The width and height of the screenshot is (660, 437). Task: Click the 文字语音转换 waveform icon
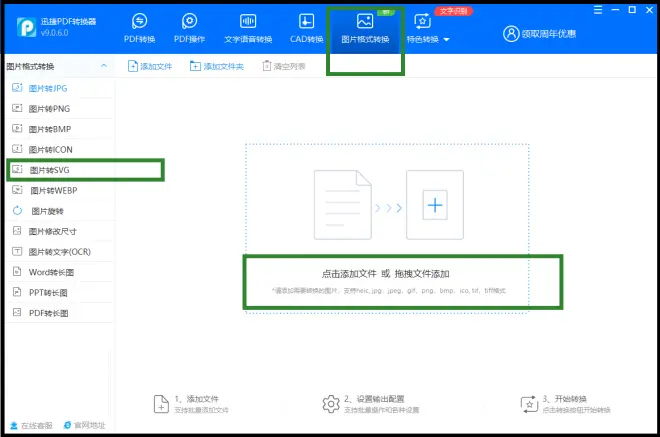(248, 21)
